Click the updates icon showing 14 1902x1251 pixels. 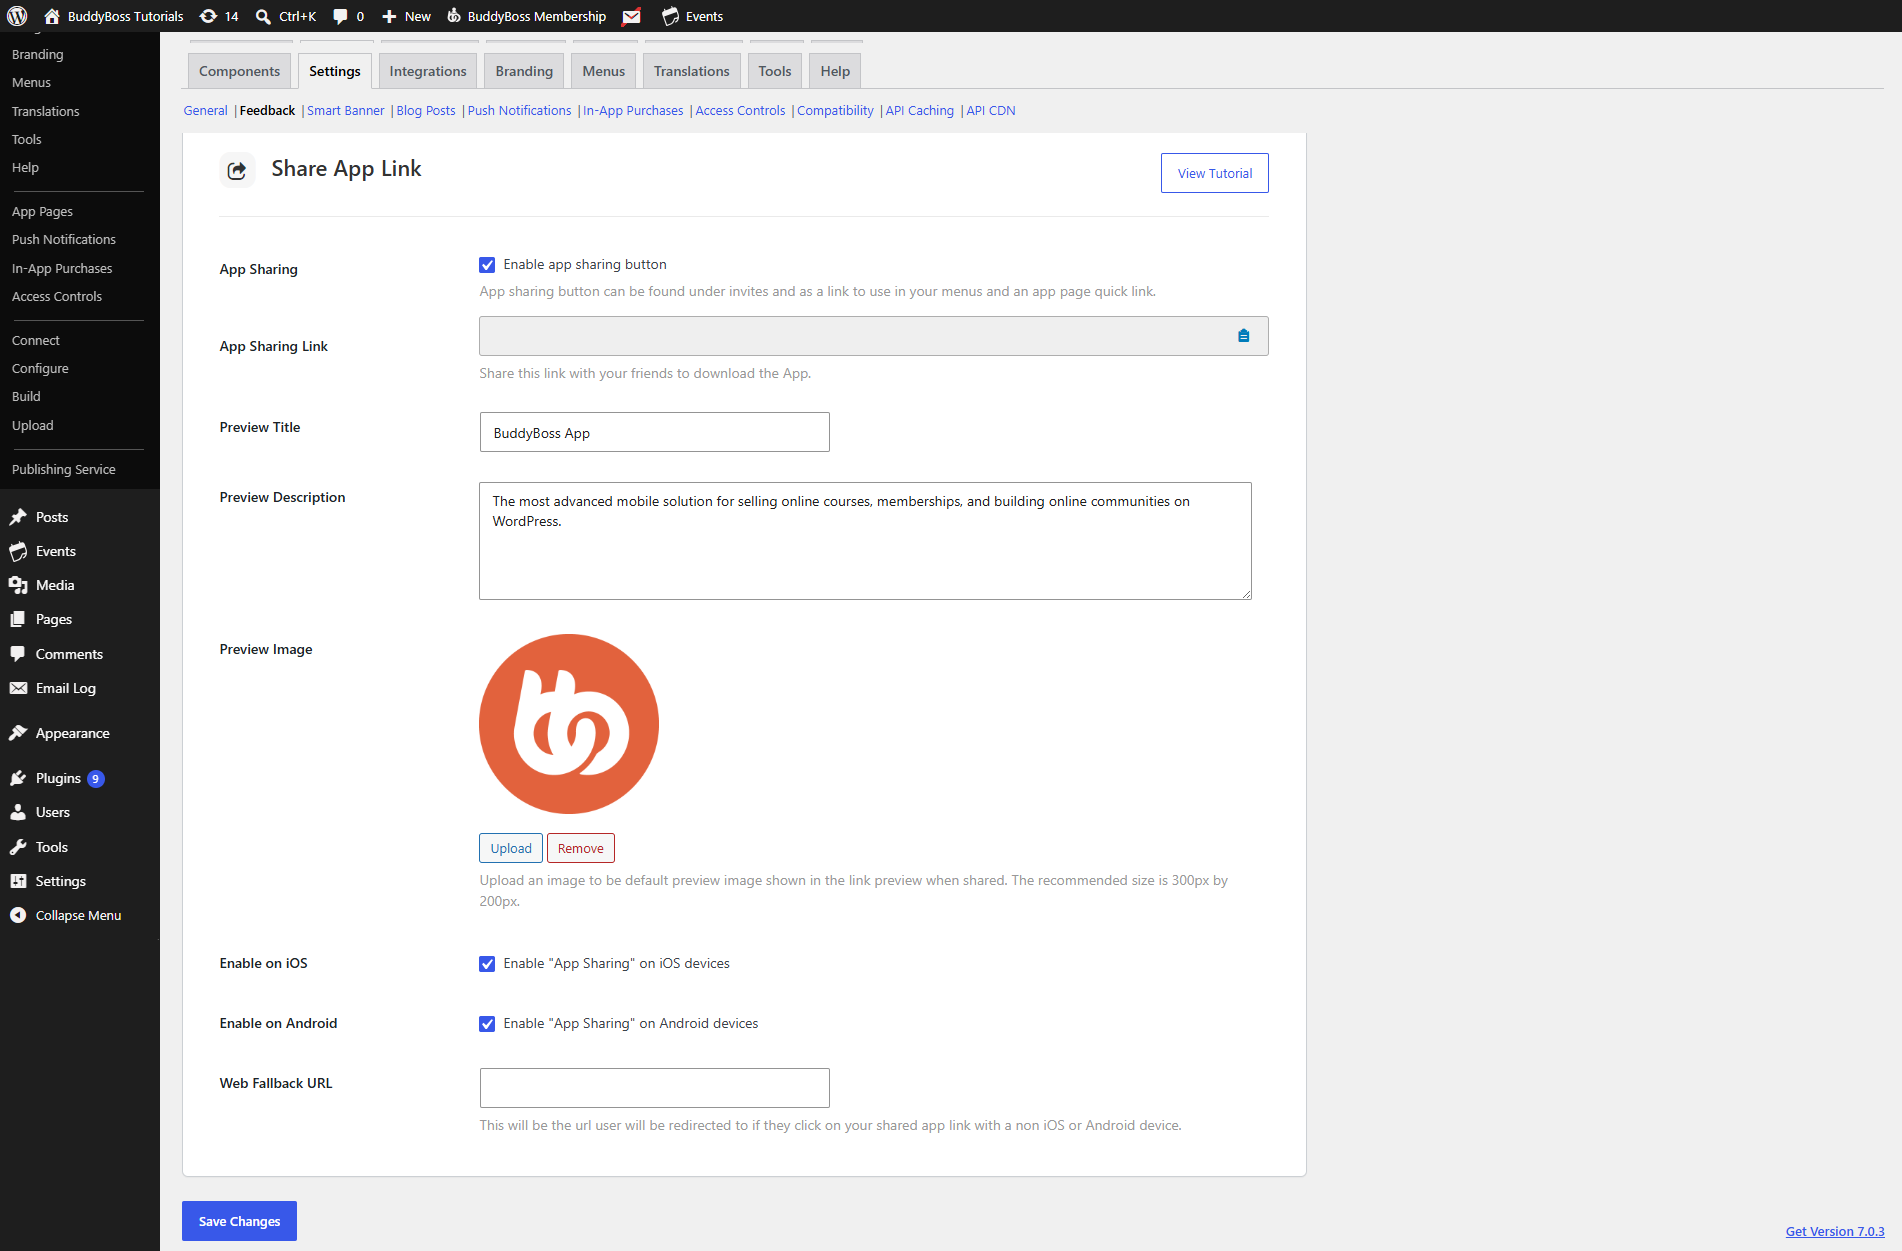[208, 16]
